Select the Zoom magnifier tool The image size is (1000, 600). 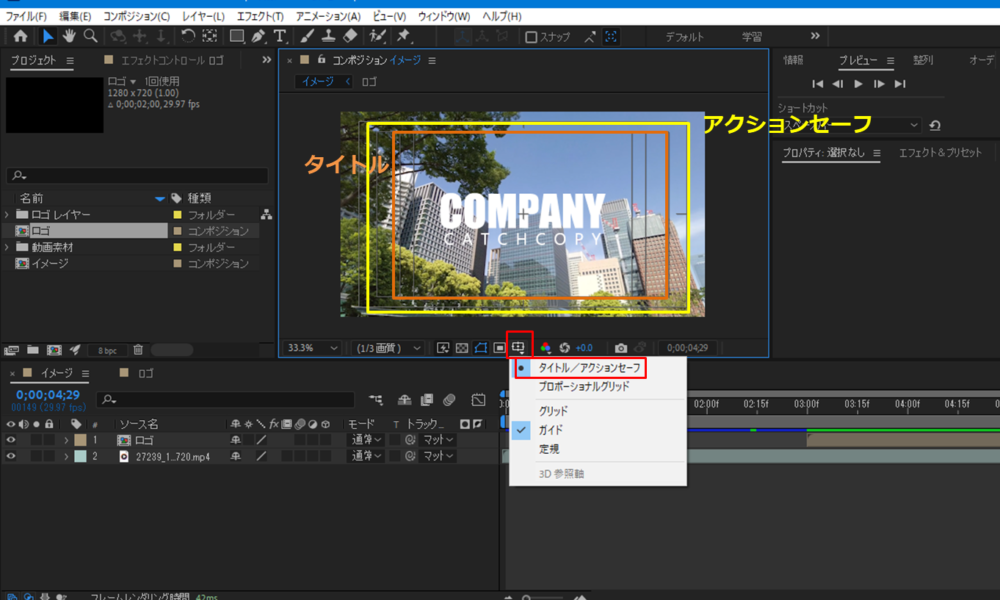90,36
